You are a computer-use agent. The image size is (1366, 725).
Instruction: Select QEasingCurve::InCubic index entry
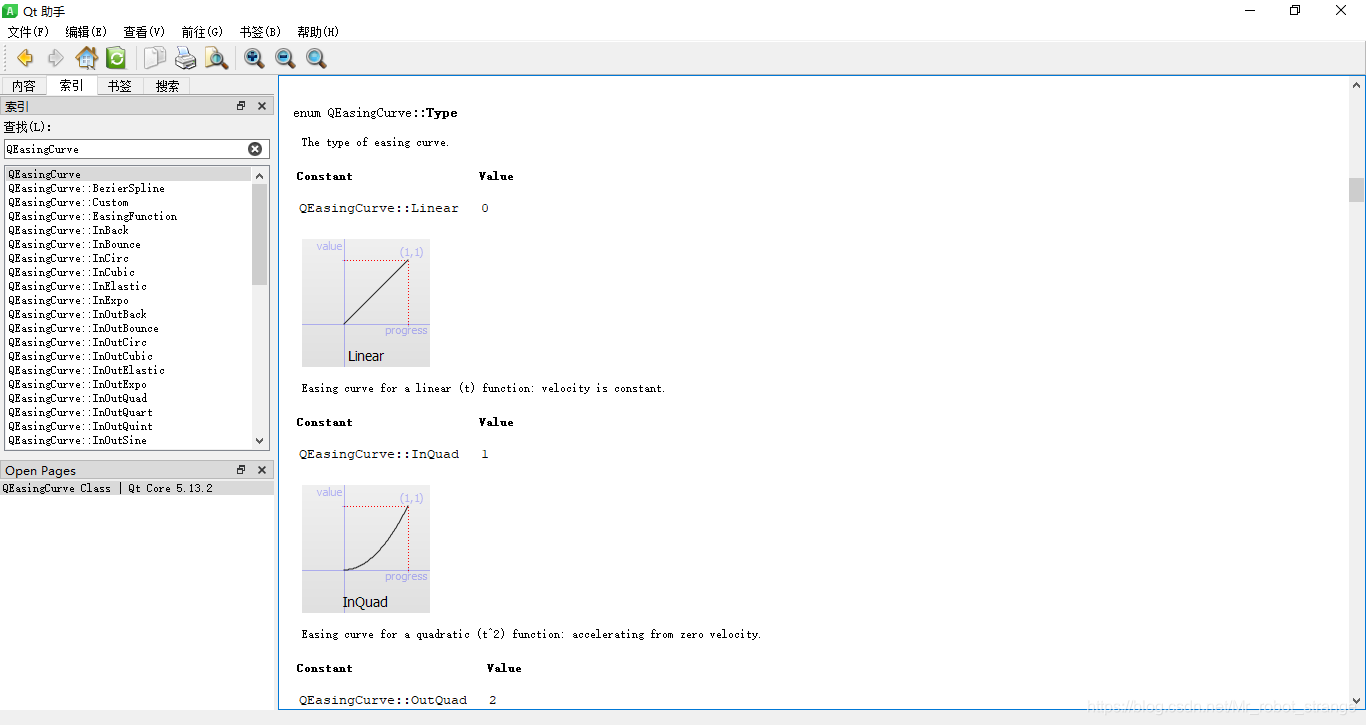[x=129, y=272]
